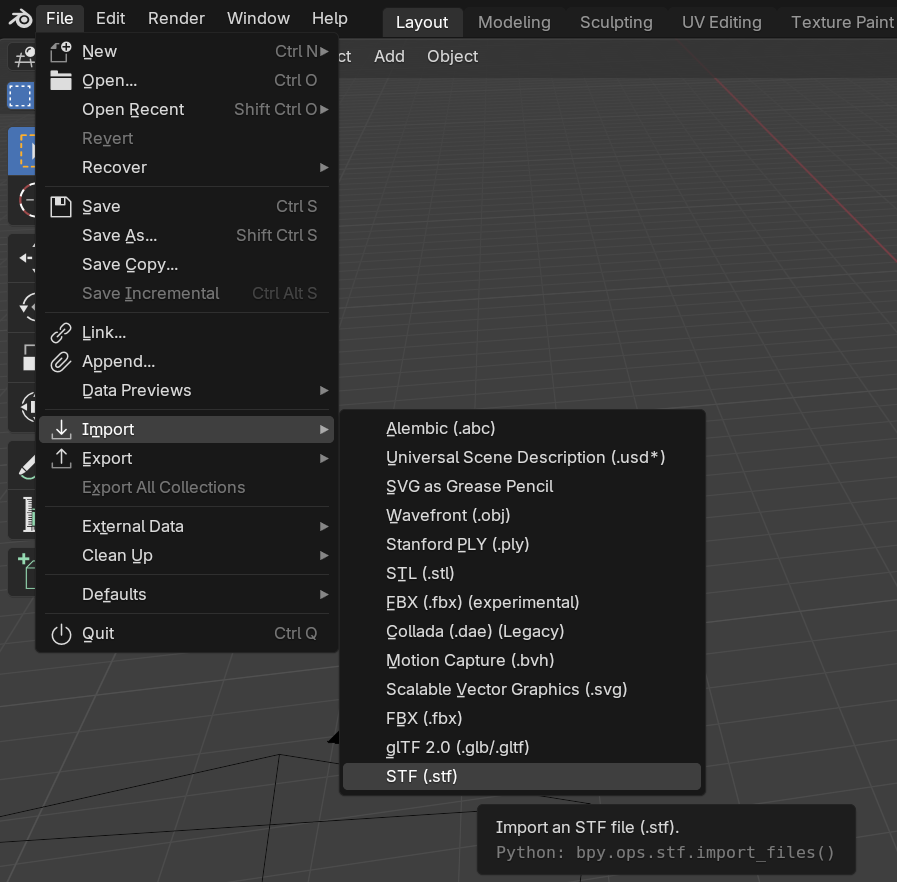Viewport: 897px width, 882px height.
Task: Choose Quit from the File menu
Action: [186, 634]
